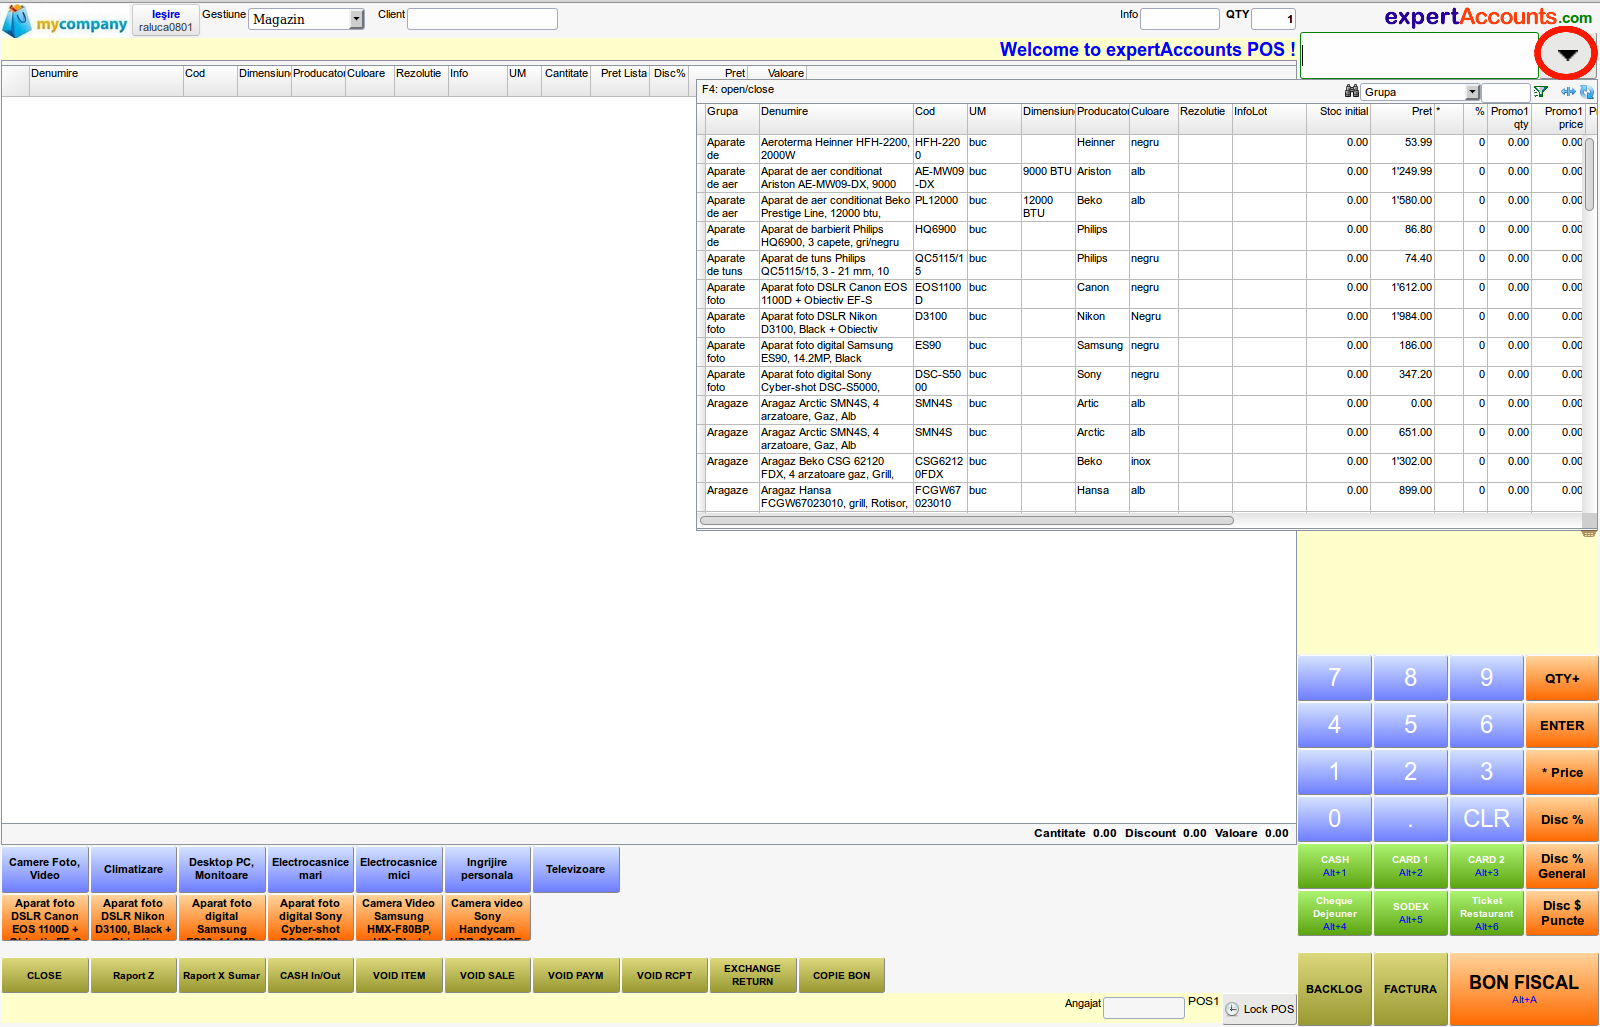Click Disc % General button
Viewport: 1600px width, 1027px height.
tap(1562, 866)
